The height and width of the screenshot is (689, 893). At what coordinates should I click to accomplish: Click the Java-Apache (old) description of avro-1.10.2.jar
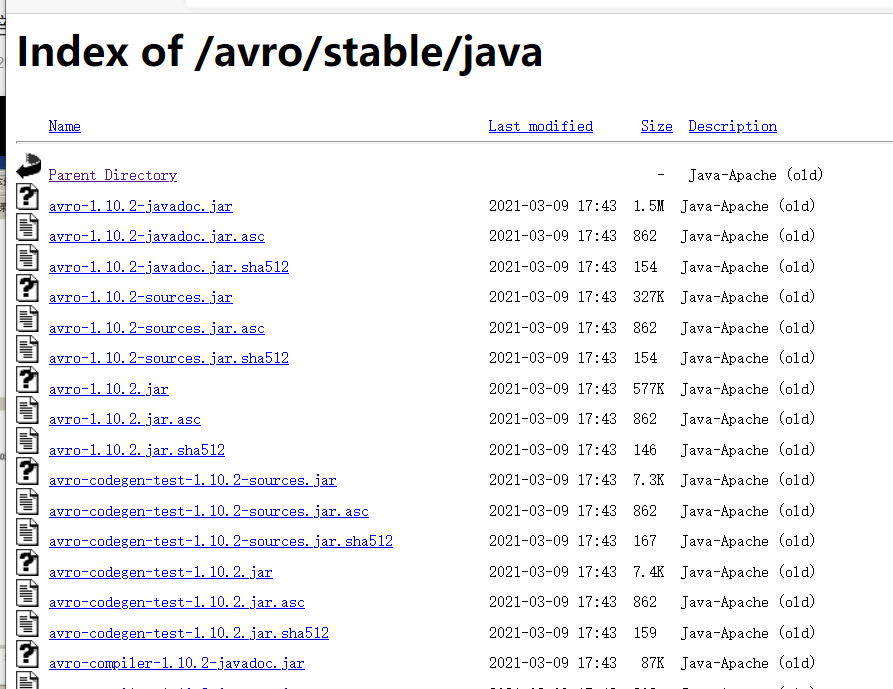(x=748, y=389)
